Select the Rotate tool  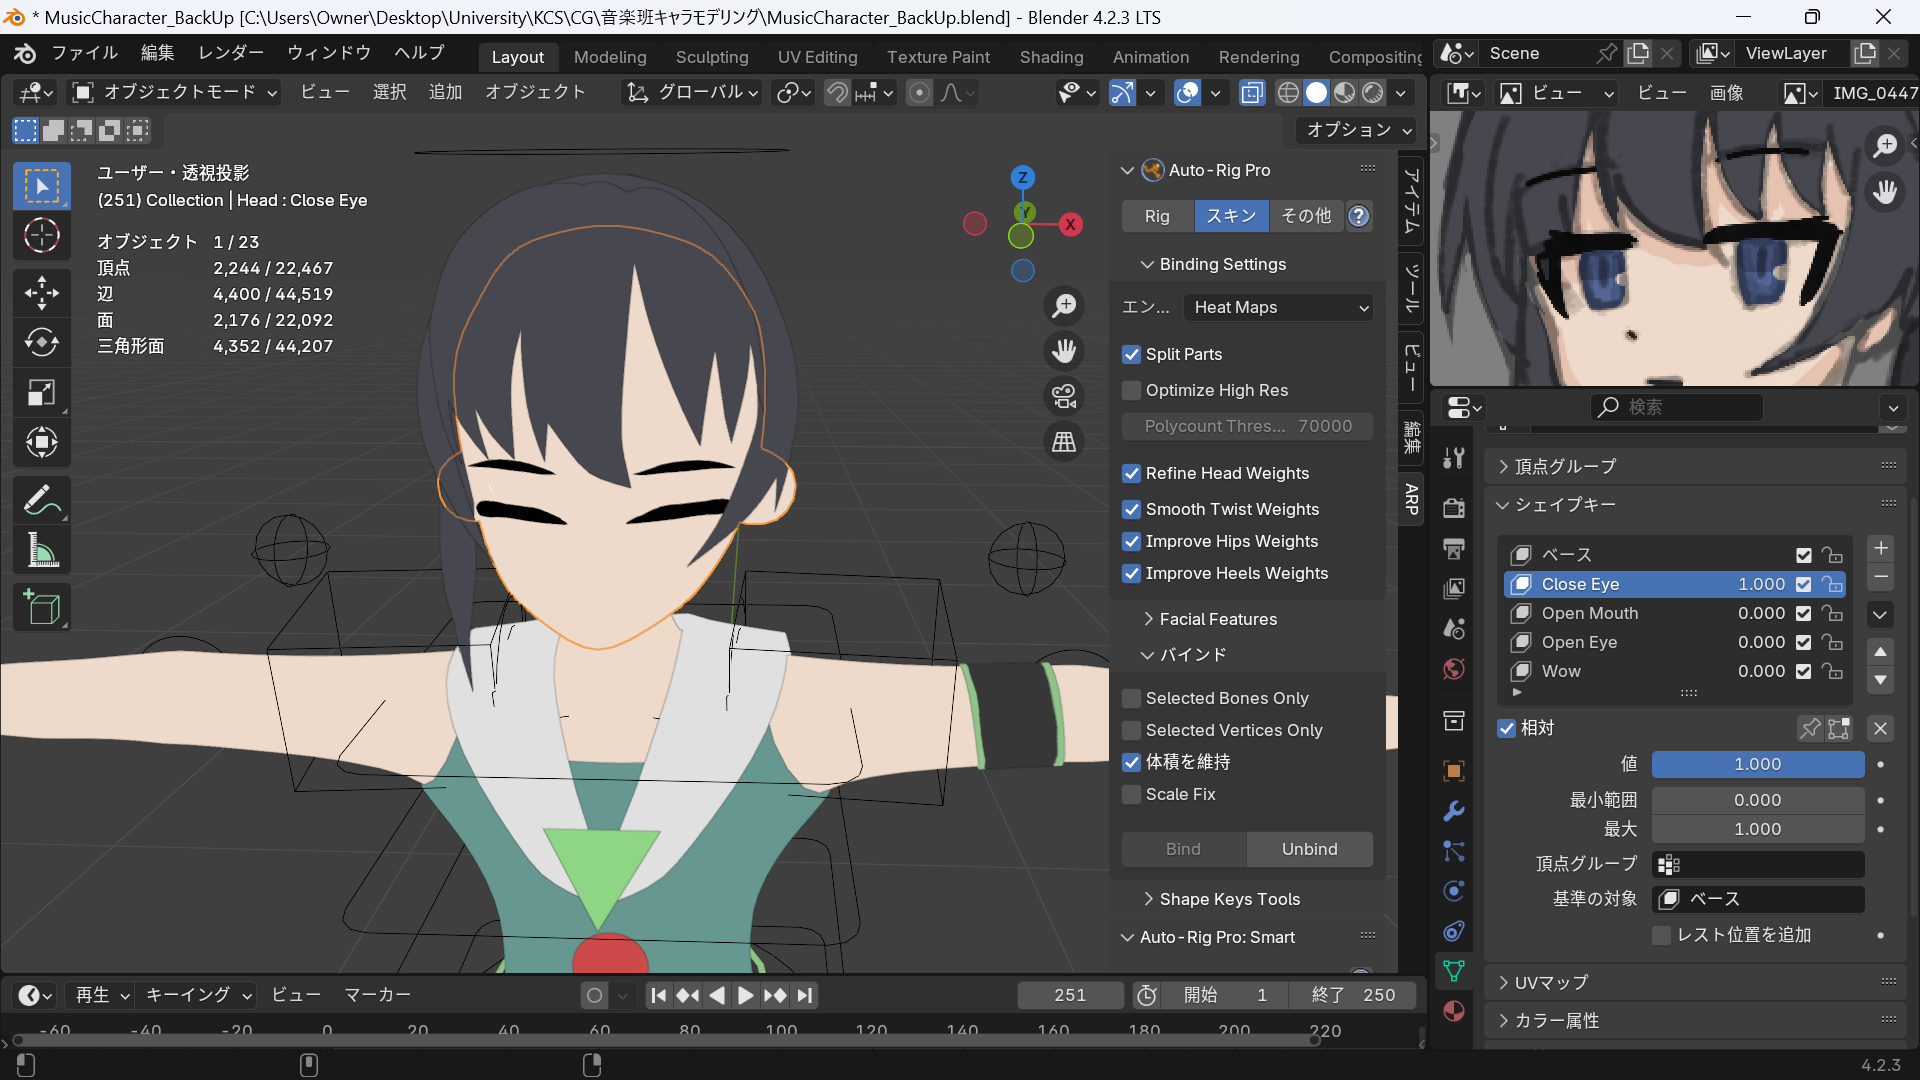click(x=41, y=342)
